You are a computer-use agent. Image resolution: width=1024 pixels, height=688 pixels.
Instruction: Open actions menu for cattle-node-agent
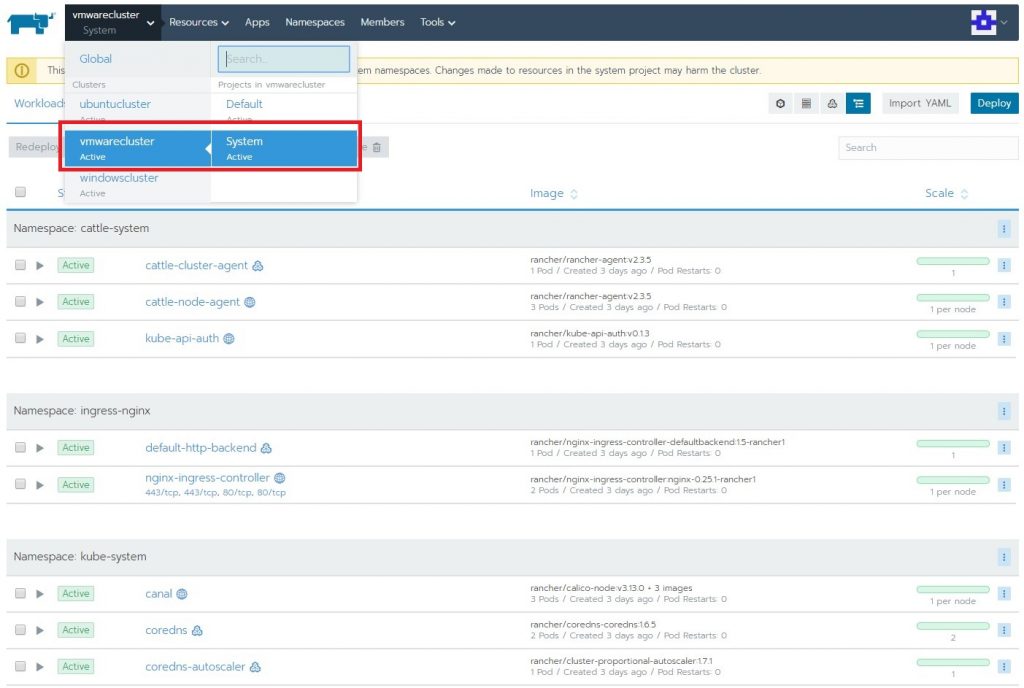point(1004,302)
